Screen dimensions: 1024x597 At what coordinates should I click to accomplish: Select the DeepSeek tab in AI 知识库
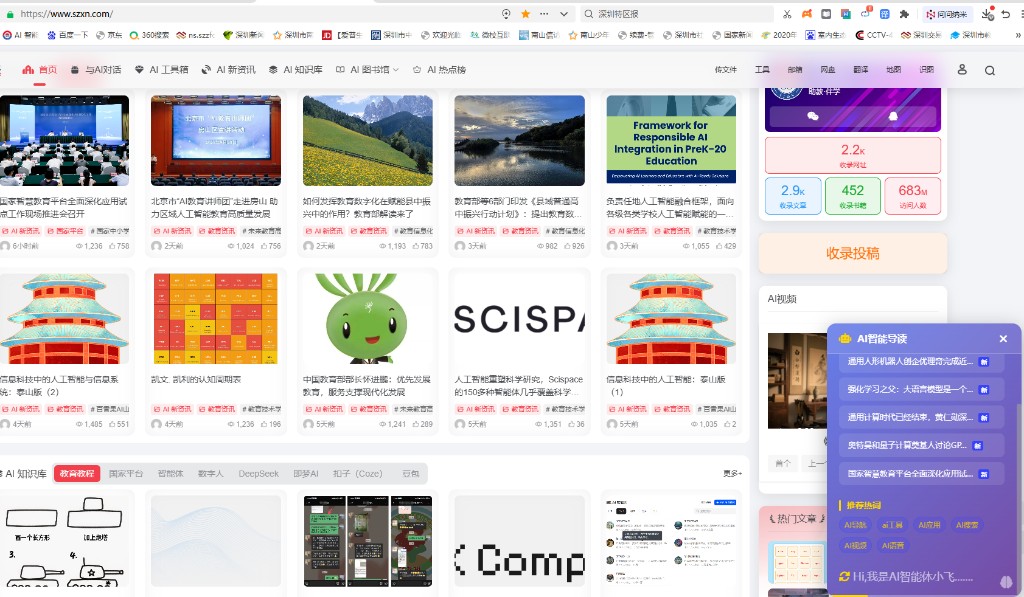(x=258, y=473)
